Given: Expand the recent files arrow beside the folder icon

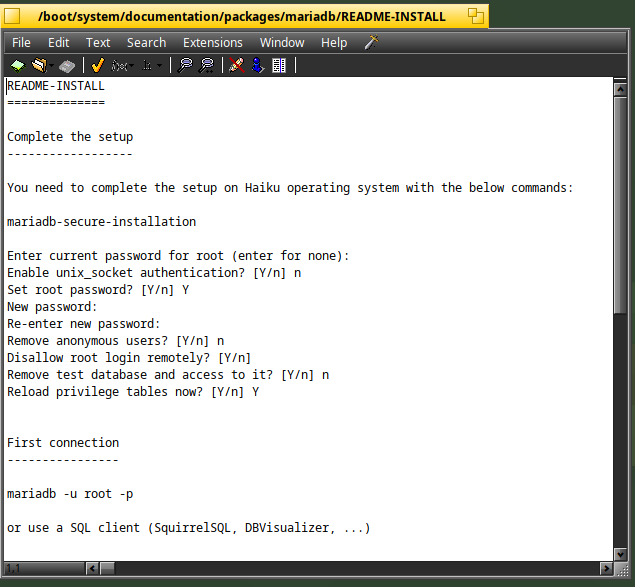Looking at the screenshot, I should 51,65.
